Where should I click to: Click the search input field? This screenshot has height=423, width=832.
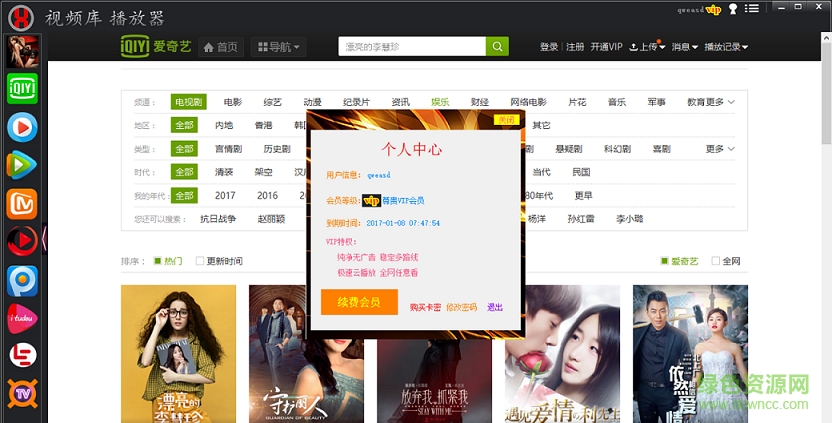412,47
